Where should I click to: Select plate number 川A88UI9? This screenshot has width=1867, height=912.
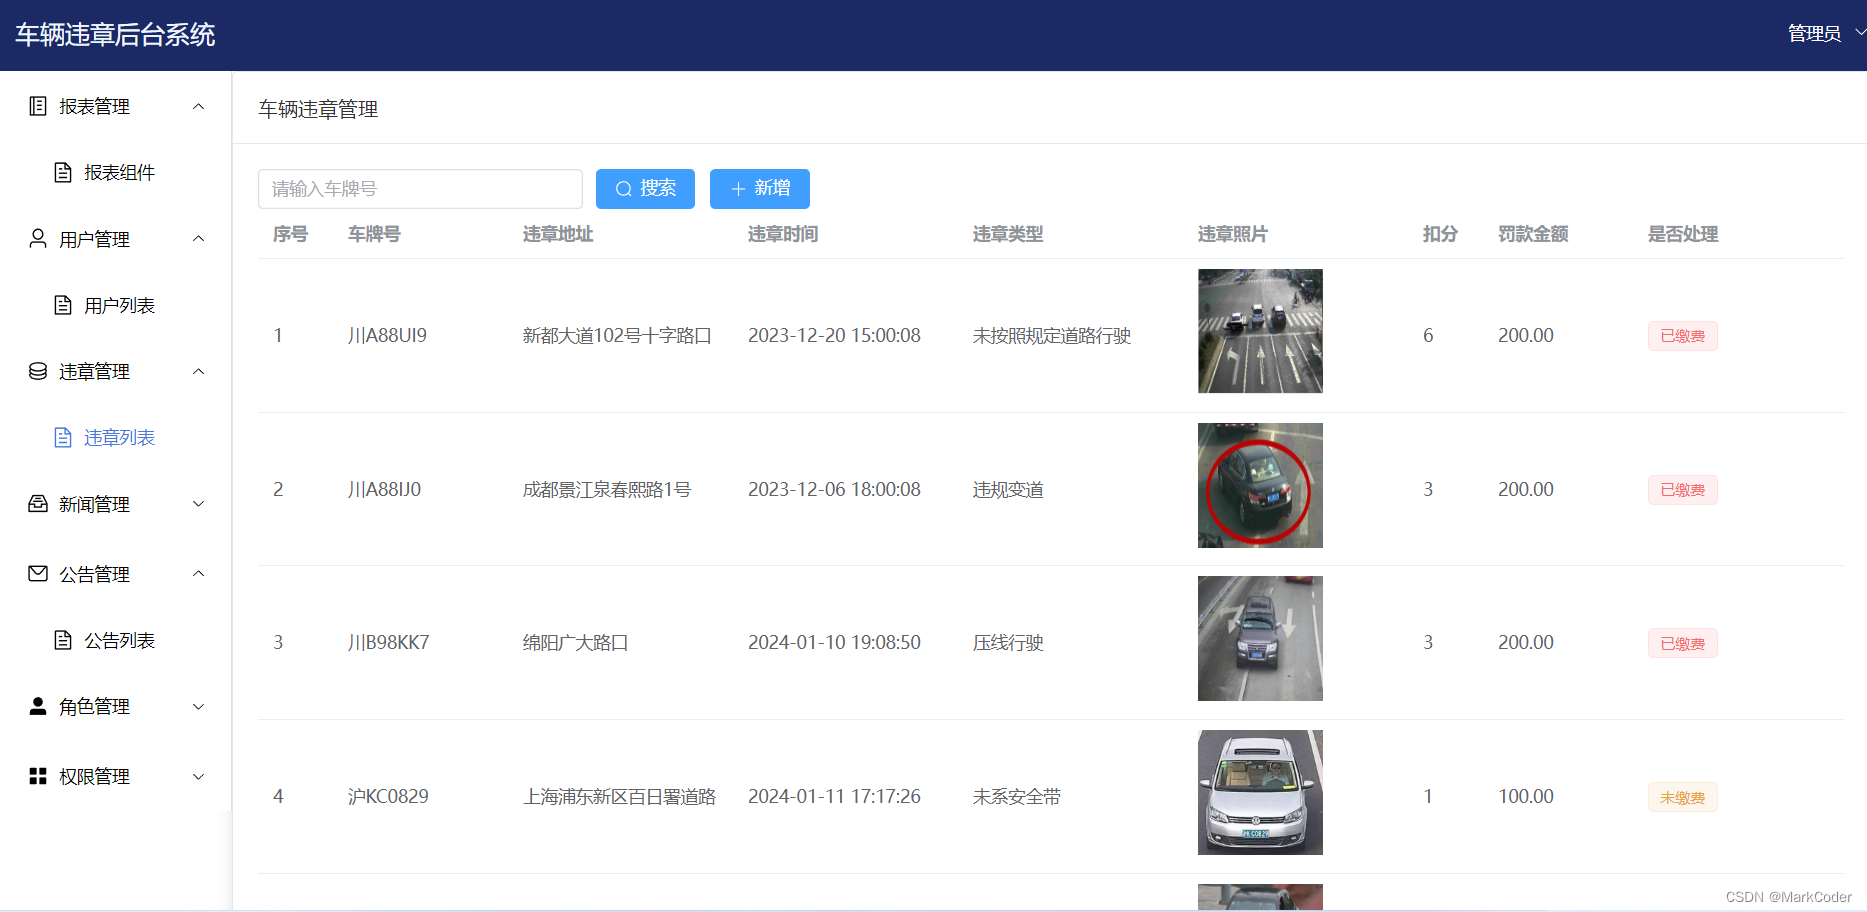pyautogui.click(x=387, y=336)
